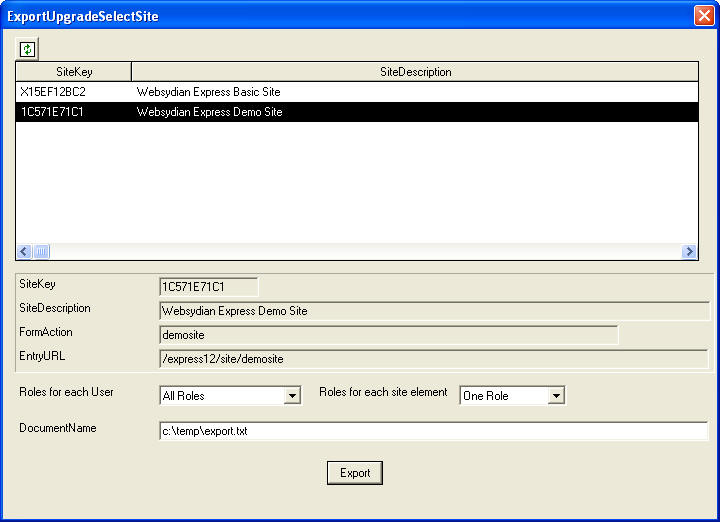720x522 pixels.
Task: Click the EntryURL label
Action: pos(42,356)
